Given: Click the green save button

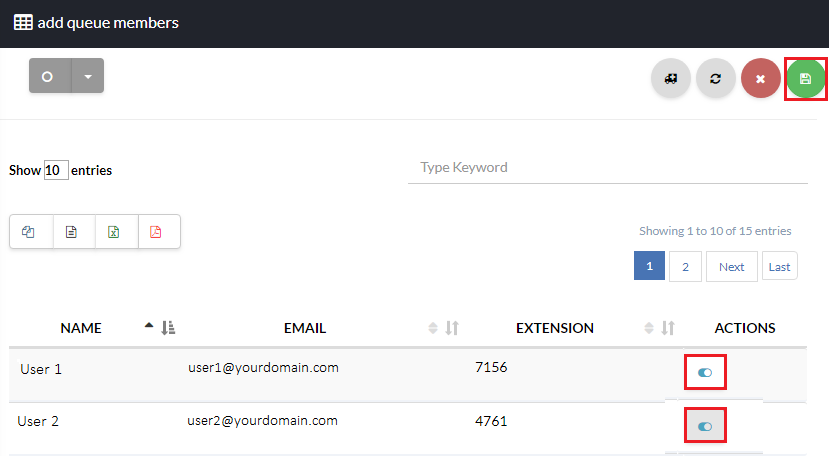Looking at the screenshot, I should pos(805,78).
